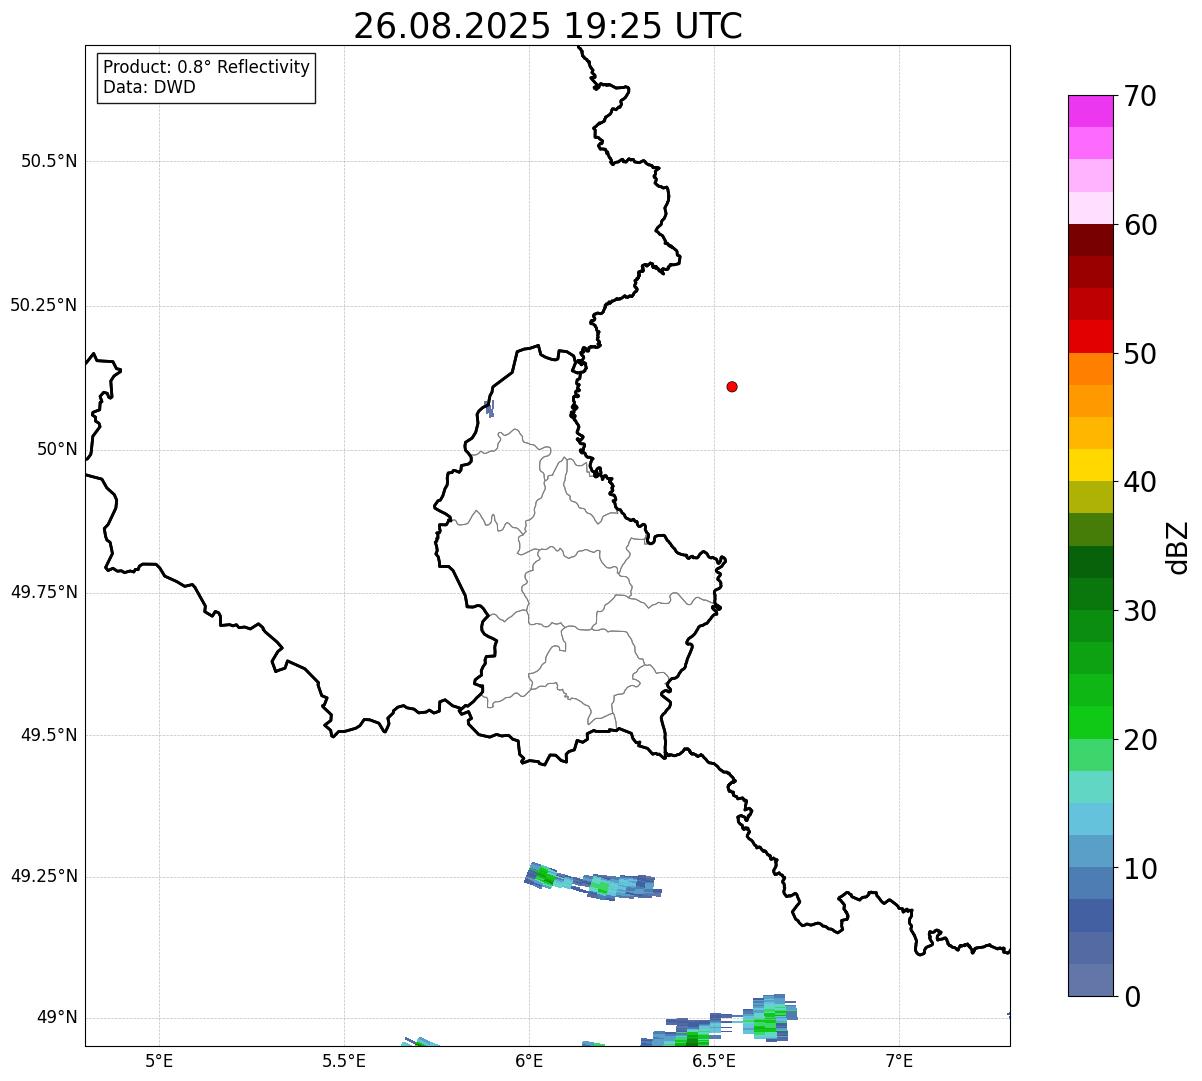Pick the olive swatch just below 40
Viewport: 1202px width, 1081px height.
click(x=1090, y=497)
